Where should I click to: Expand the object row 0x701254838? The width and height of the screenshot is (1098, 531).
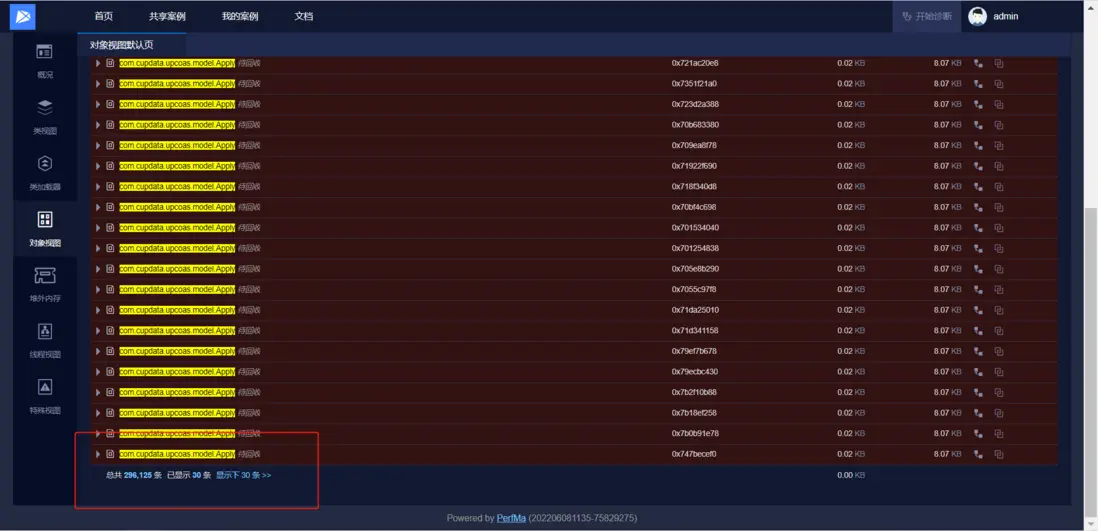point(98,249)
